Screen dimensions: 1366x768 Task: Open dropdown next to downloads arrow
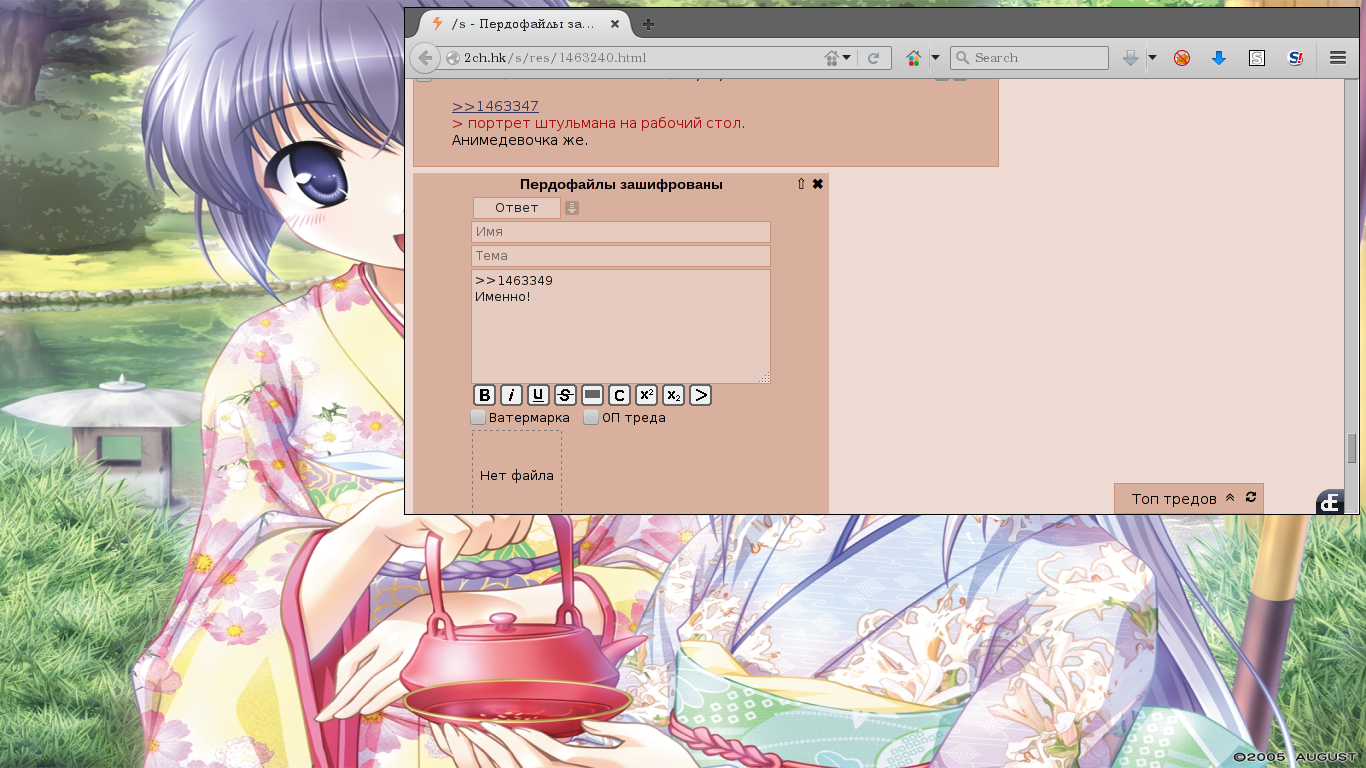(1152, 58)
